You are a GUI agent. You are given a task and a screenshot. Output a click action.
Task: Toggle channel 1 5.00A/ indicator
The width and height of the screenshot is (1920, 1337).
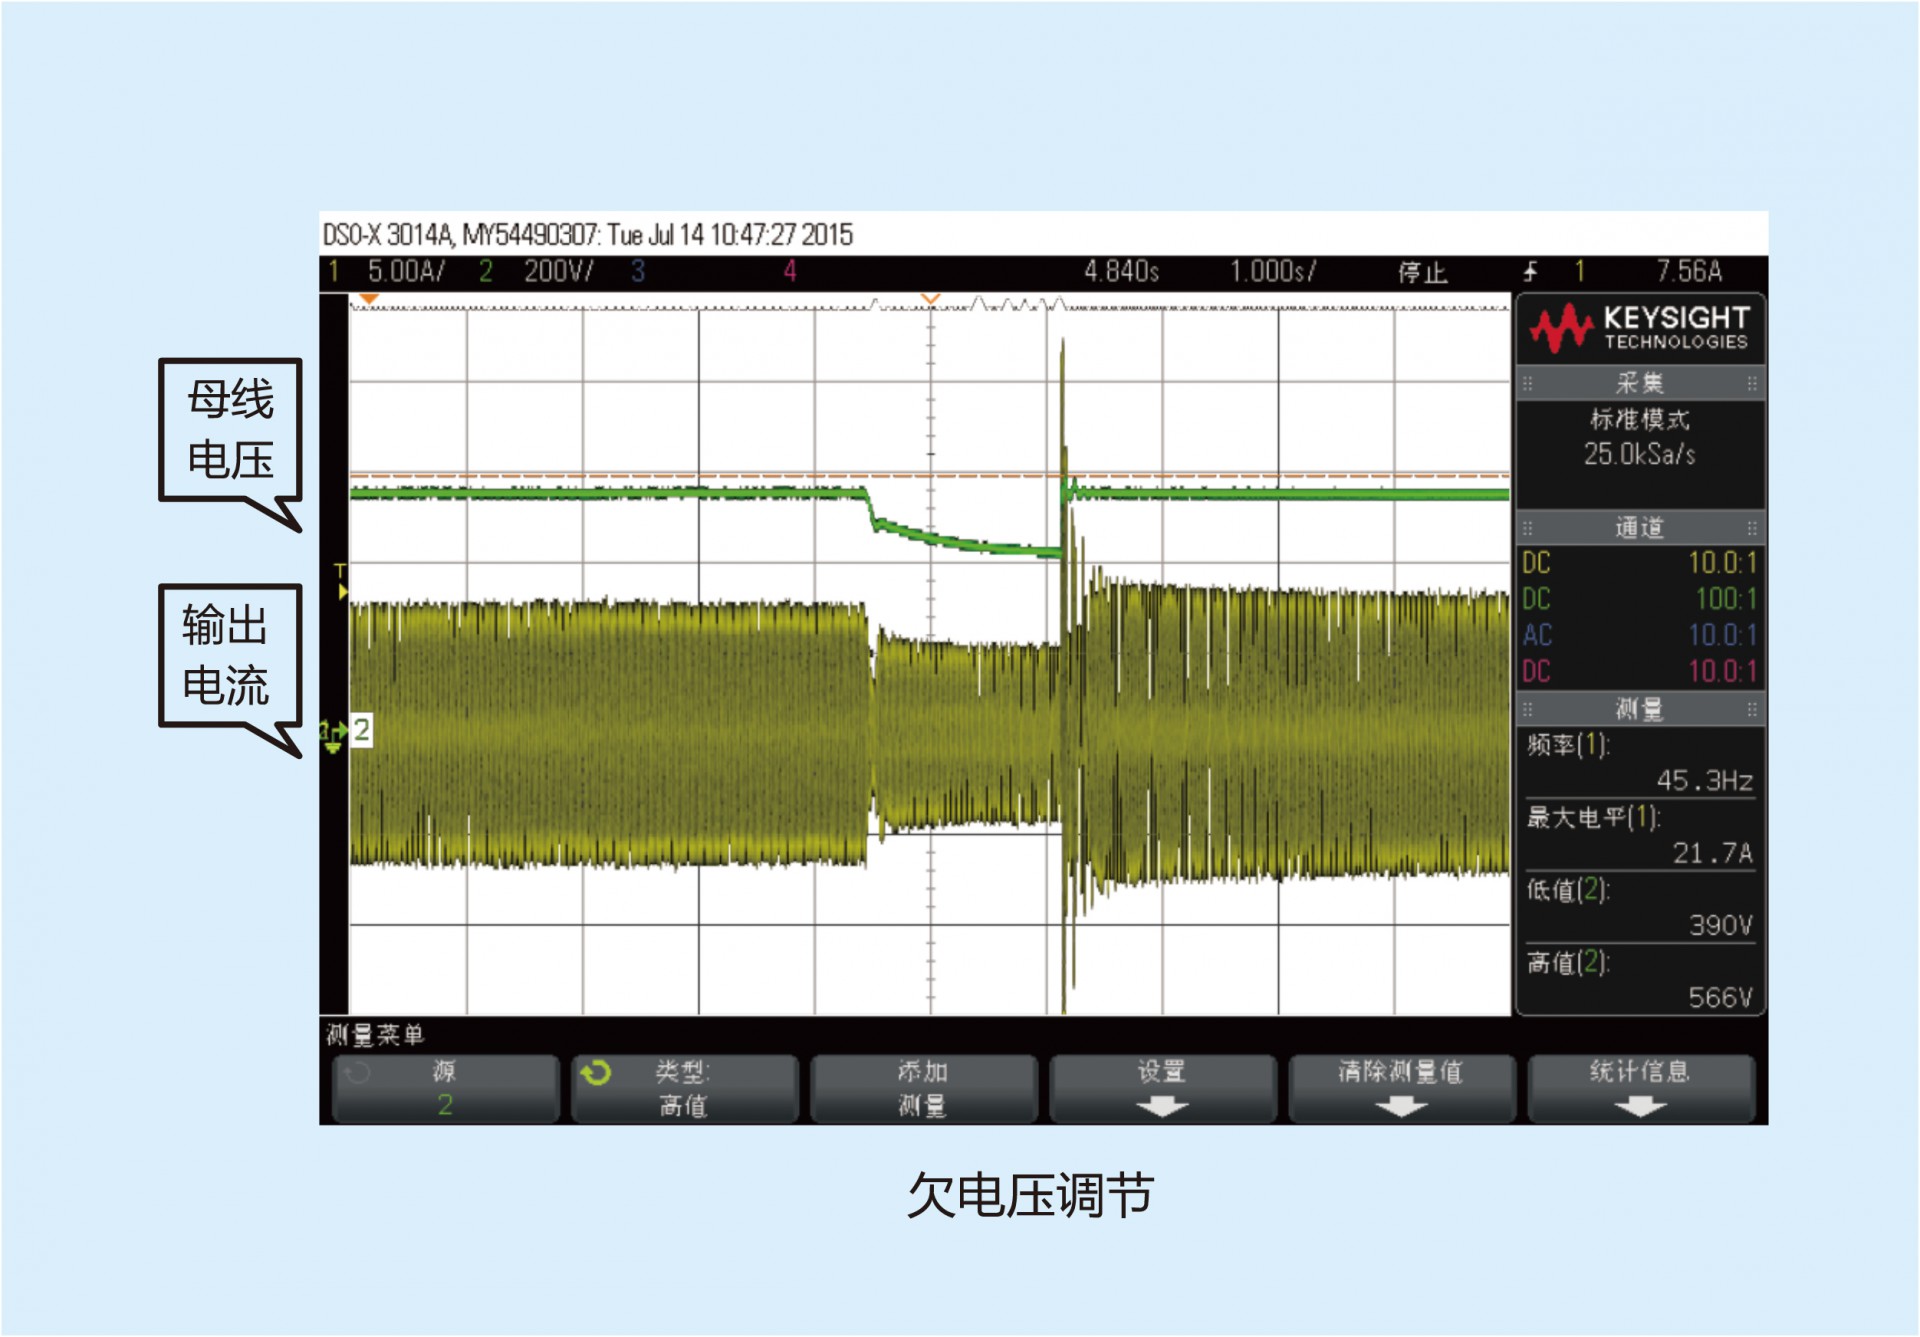[390, 271]
